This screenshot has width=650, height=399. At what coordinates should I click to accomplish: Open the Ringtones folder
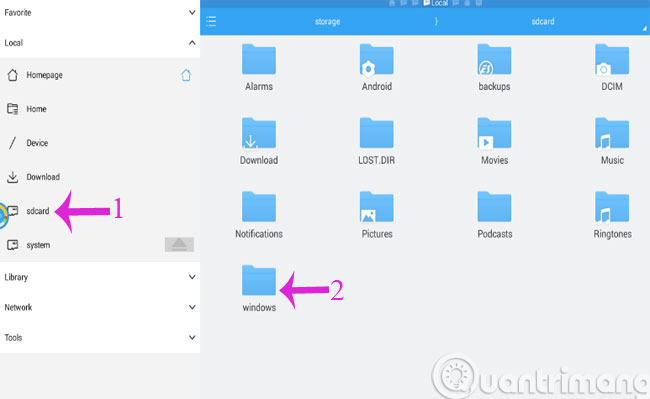(x=612, y=215)
